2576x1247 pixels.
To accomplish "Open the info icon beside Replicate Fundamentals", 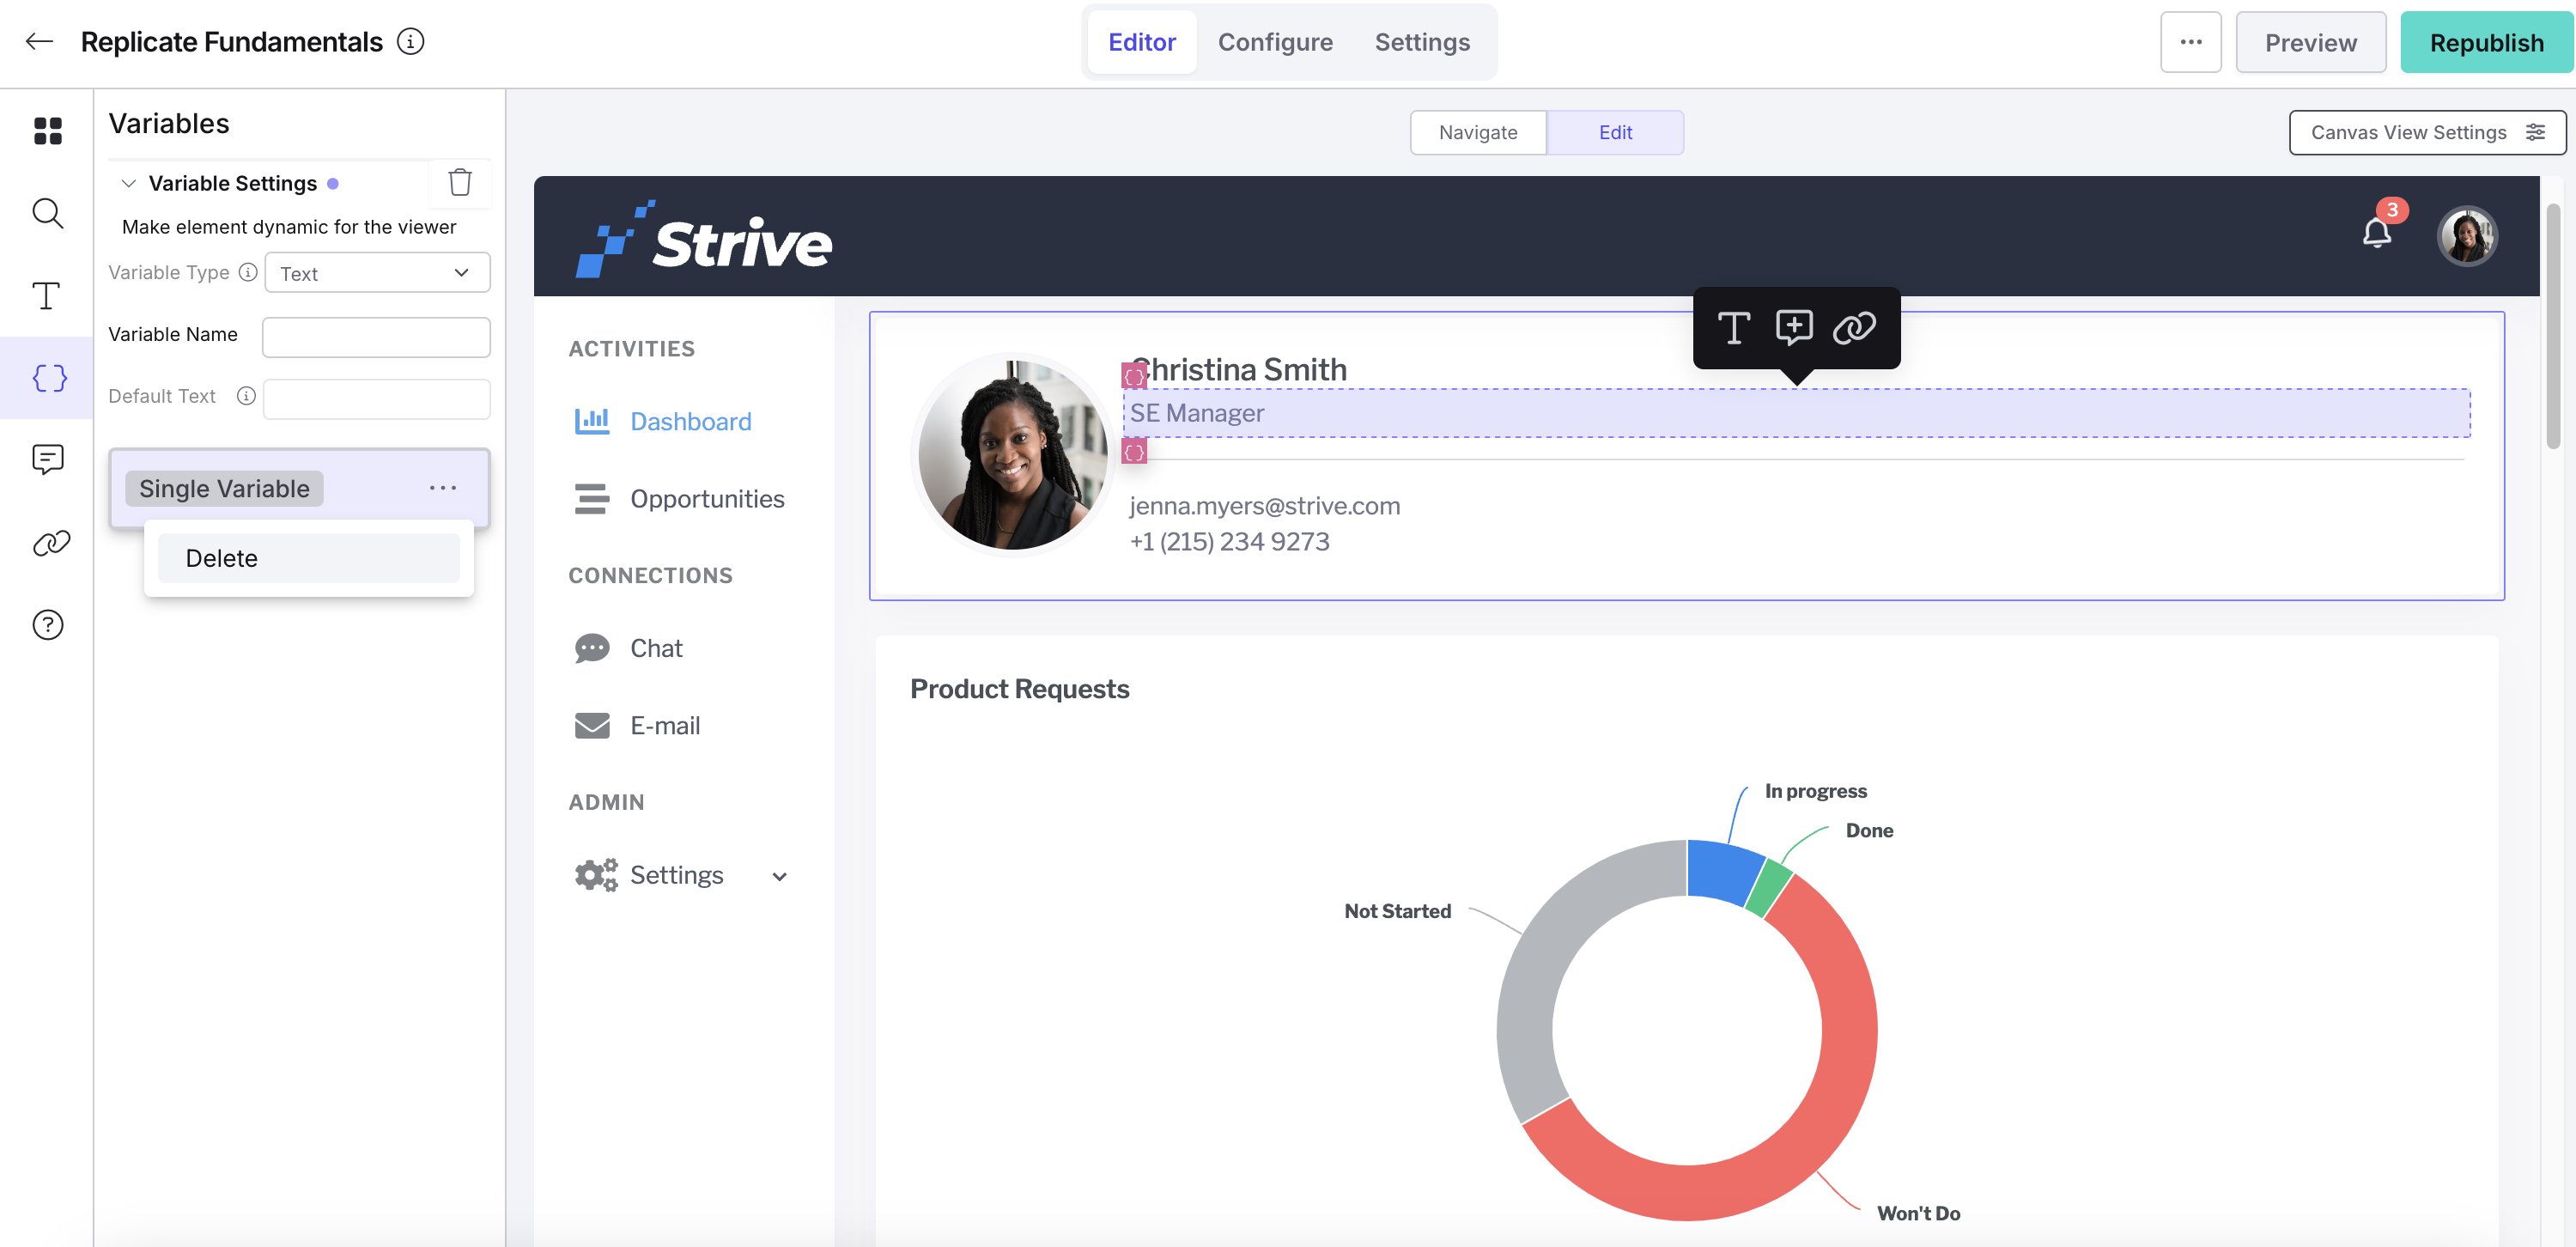I will pyautogui.click(x=411, y=42).
